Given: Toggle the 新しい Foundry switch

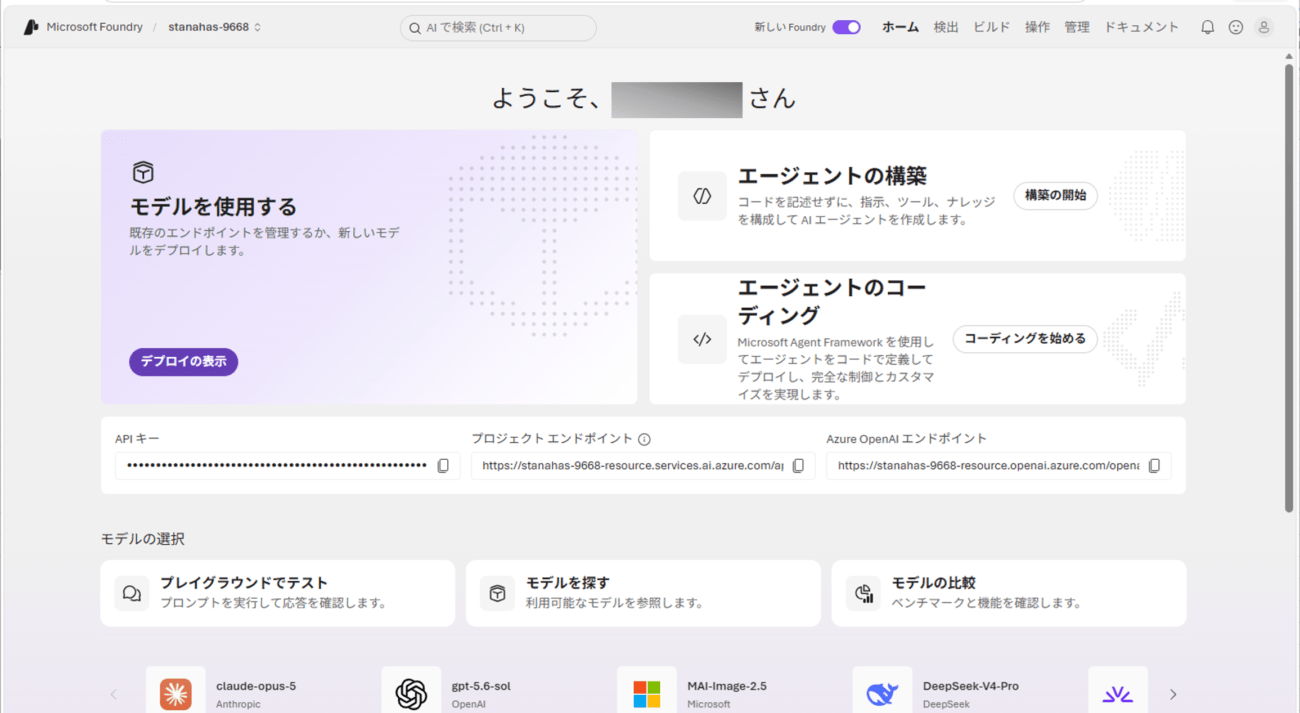Looking at the screenshot, I should click(846, 27).
